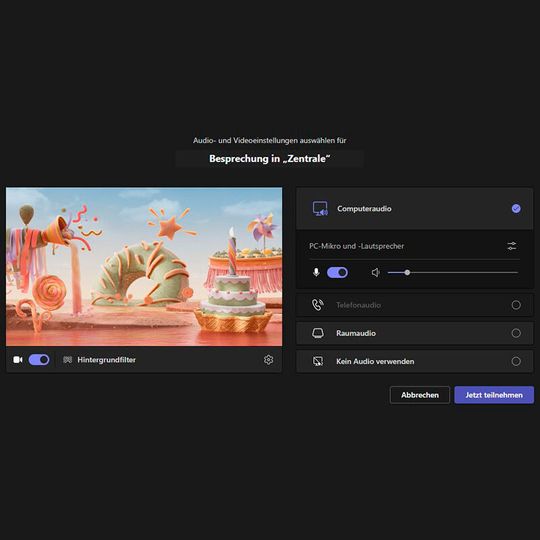Edit meeting title Besprechung in Zentrale
Viewport: 540px width, 540px height.
270,158
